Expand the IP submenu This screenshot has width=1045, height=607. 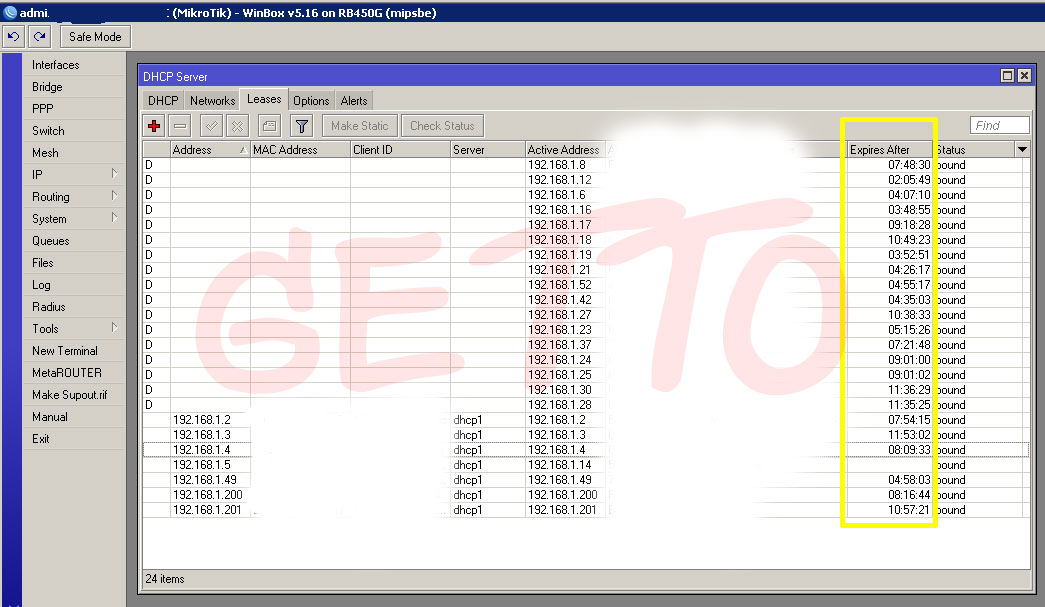[75, 175]
